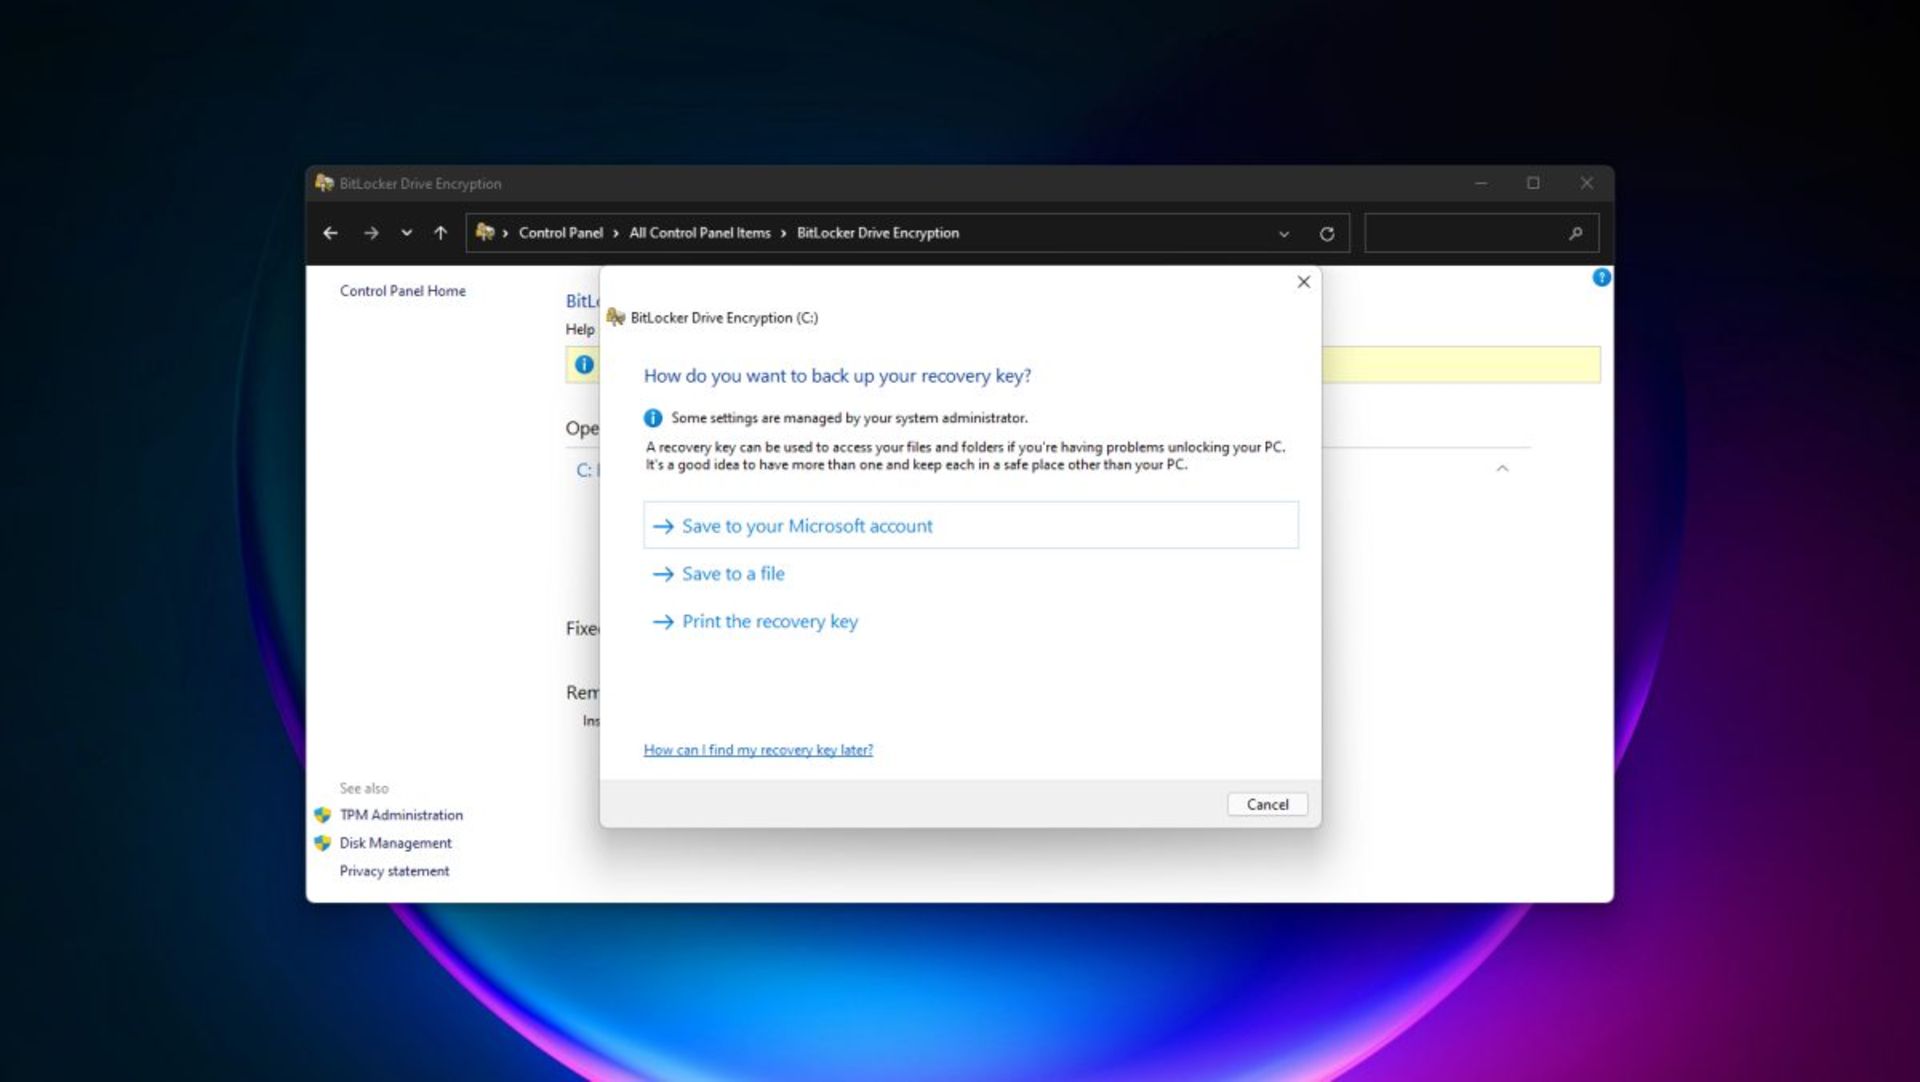Maximize the BitLocker Drive Encryption window

click(x=1533, y=183)
